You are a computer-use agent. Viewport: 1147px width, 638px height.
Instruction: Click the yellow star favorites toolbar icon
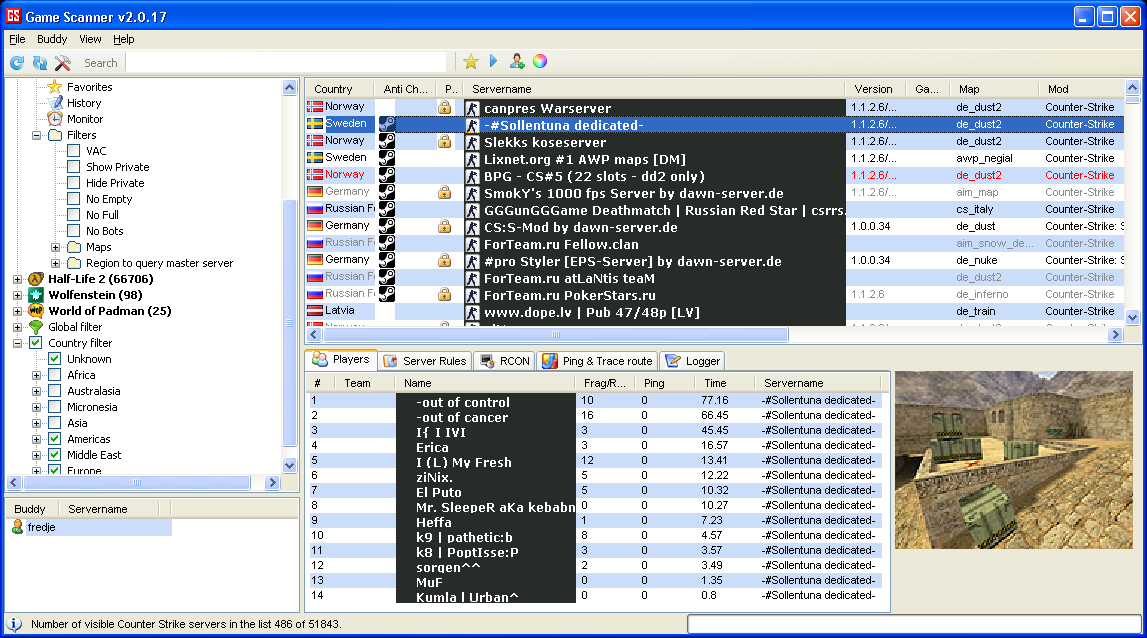tap(470, 61)
